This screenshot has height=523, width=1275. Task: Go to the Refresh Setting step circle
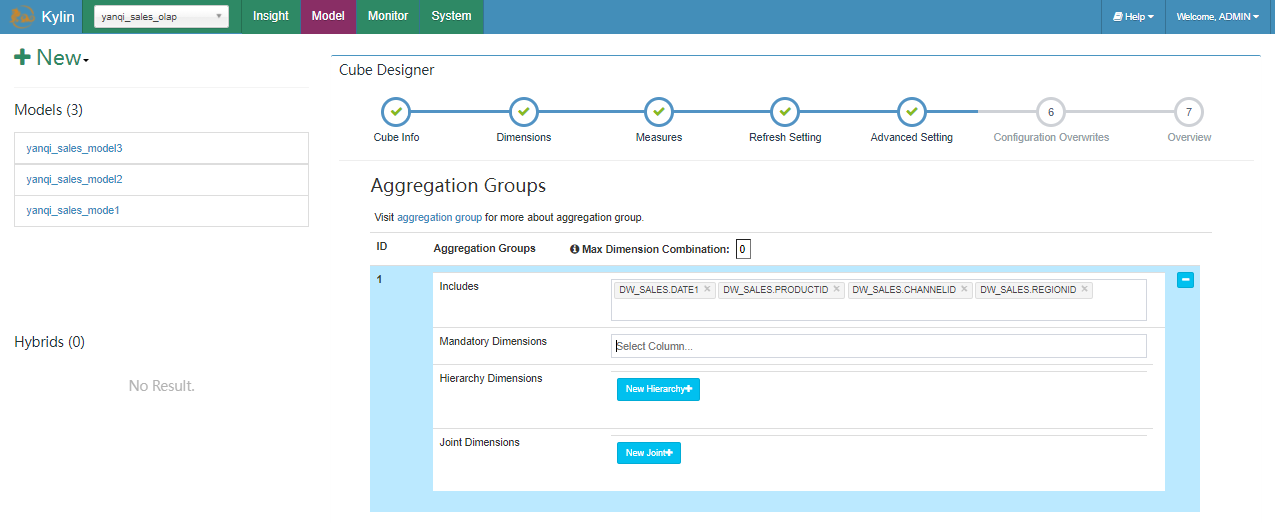(785, 112)
